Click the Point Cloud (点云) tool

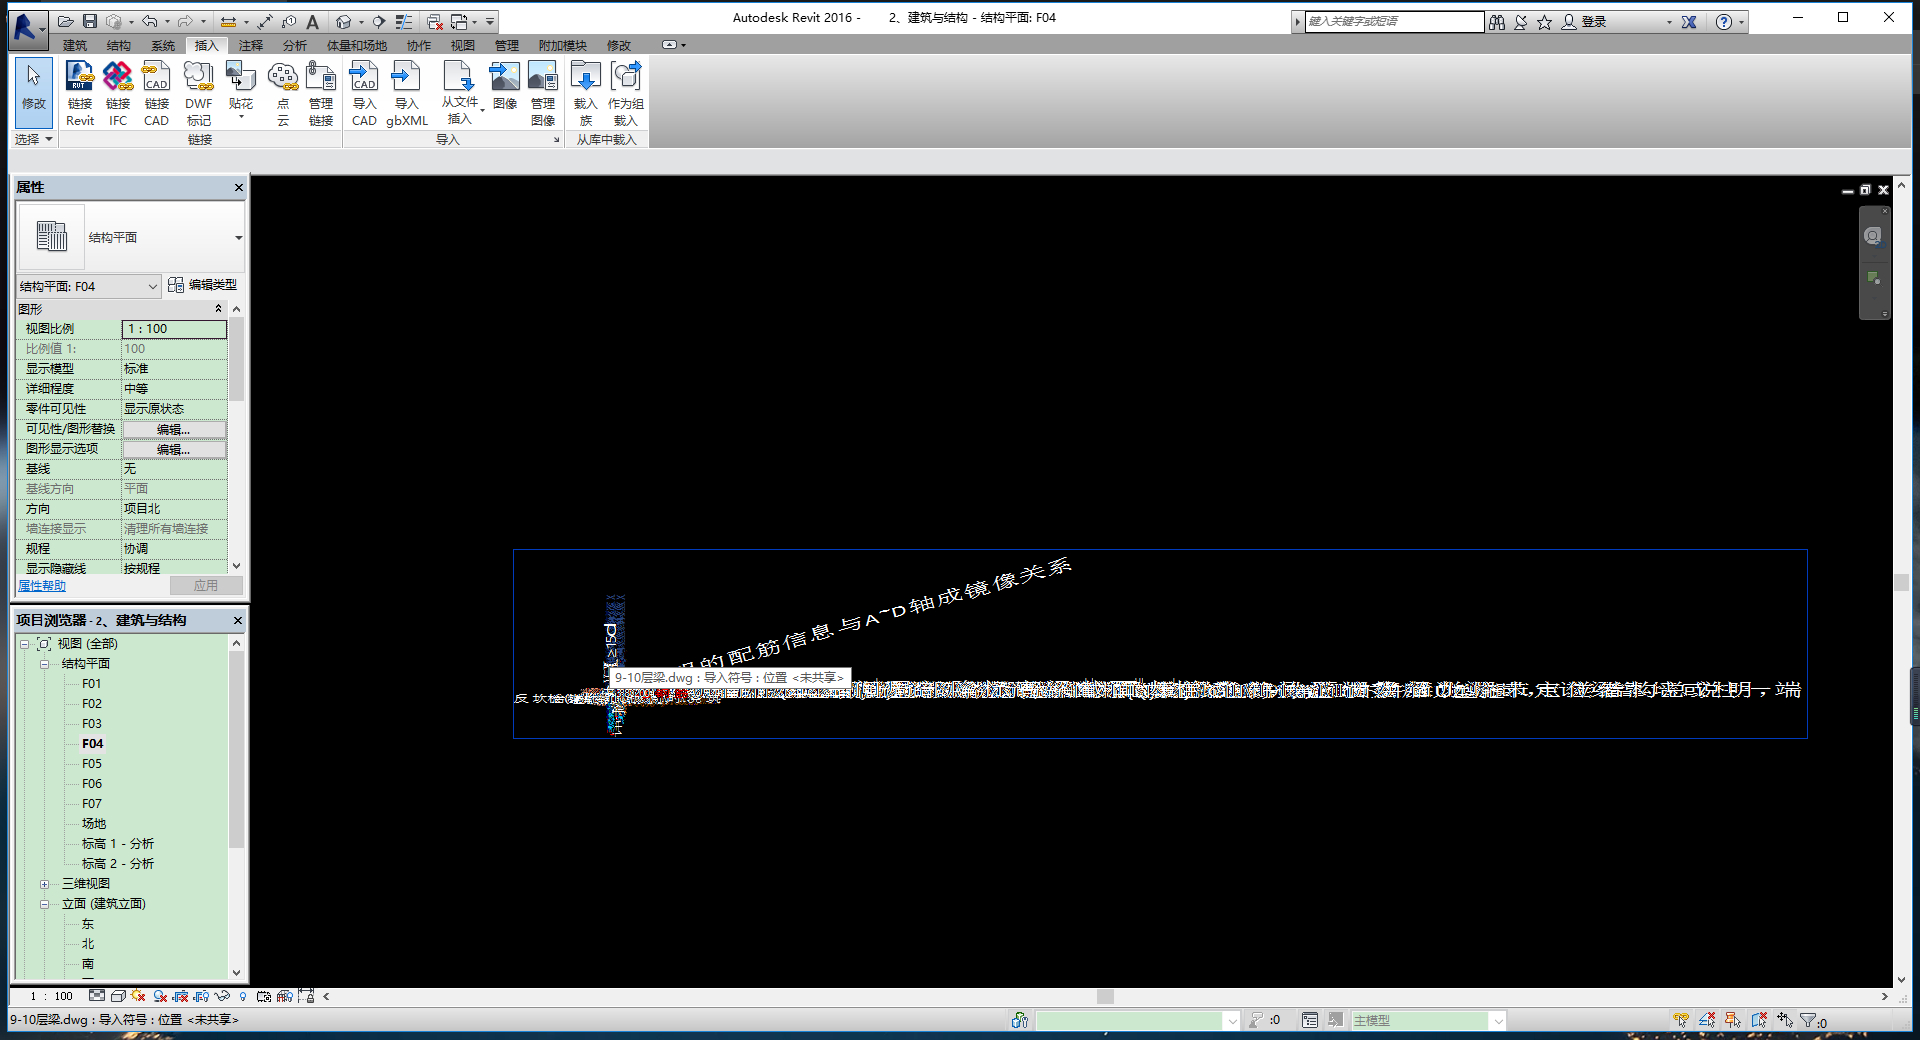click(283, 93)
